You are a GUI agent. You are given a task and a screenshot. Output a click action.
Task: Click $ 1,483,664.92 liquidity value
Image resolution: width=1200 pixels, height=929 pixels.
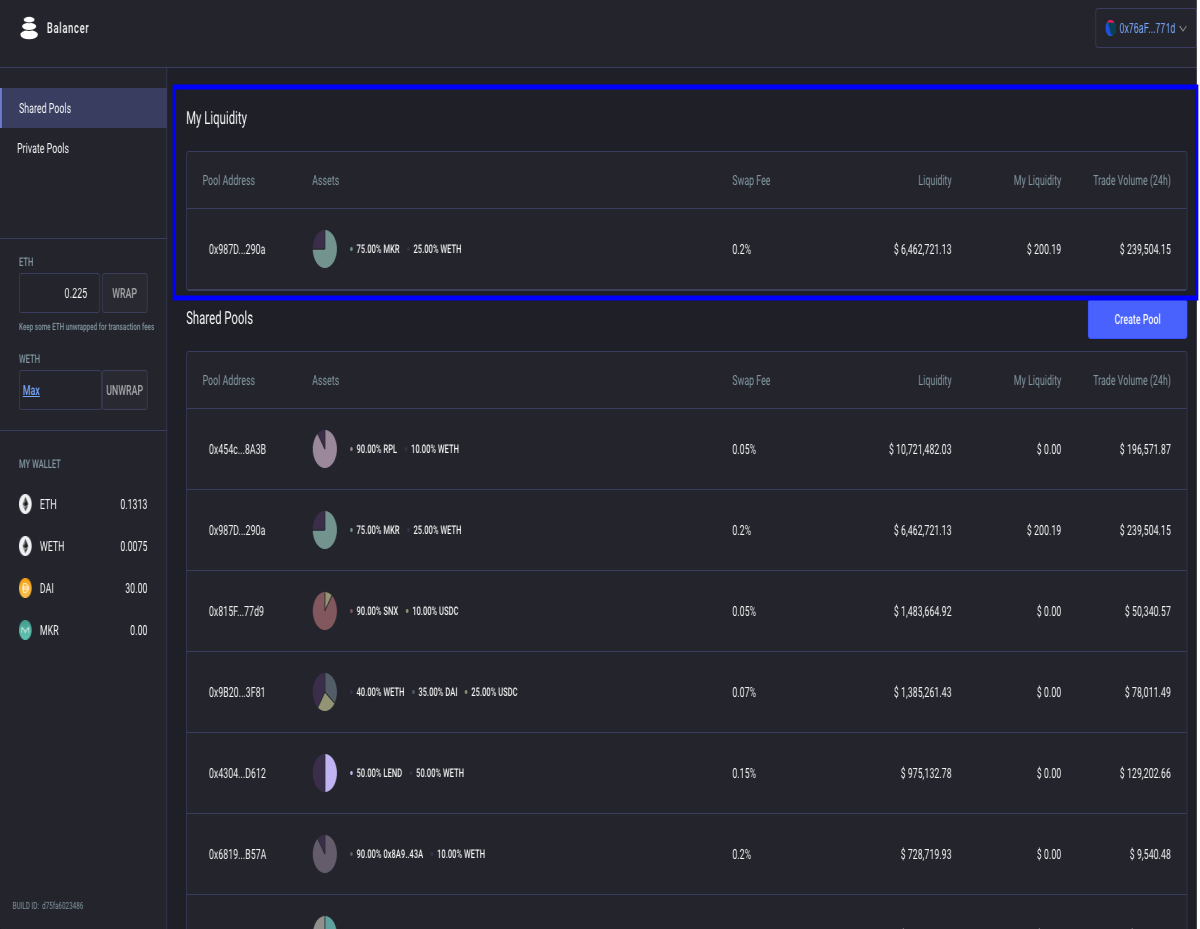pyautogui.click(x=923, y=611)
